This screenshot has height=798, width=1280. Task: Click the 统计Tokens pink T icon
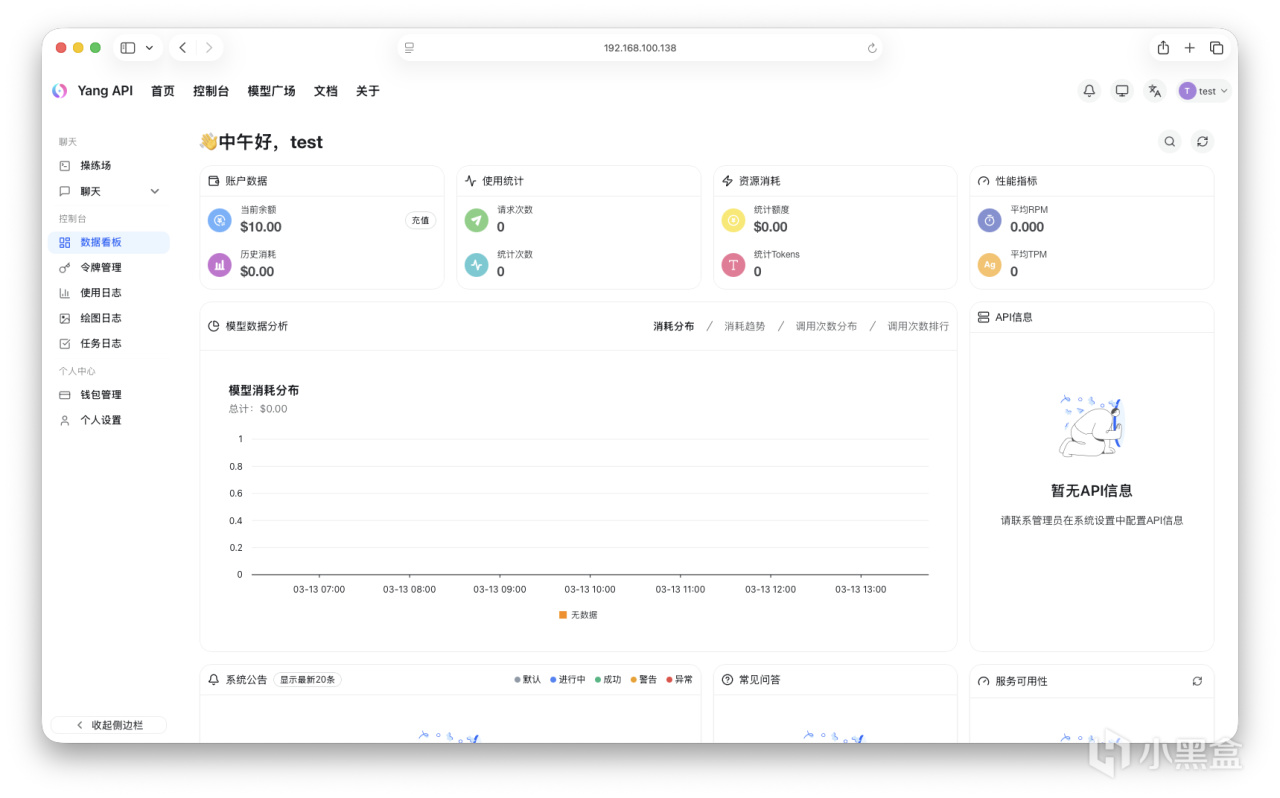733,264
